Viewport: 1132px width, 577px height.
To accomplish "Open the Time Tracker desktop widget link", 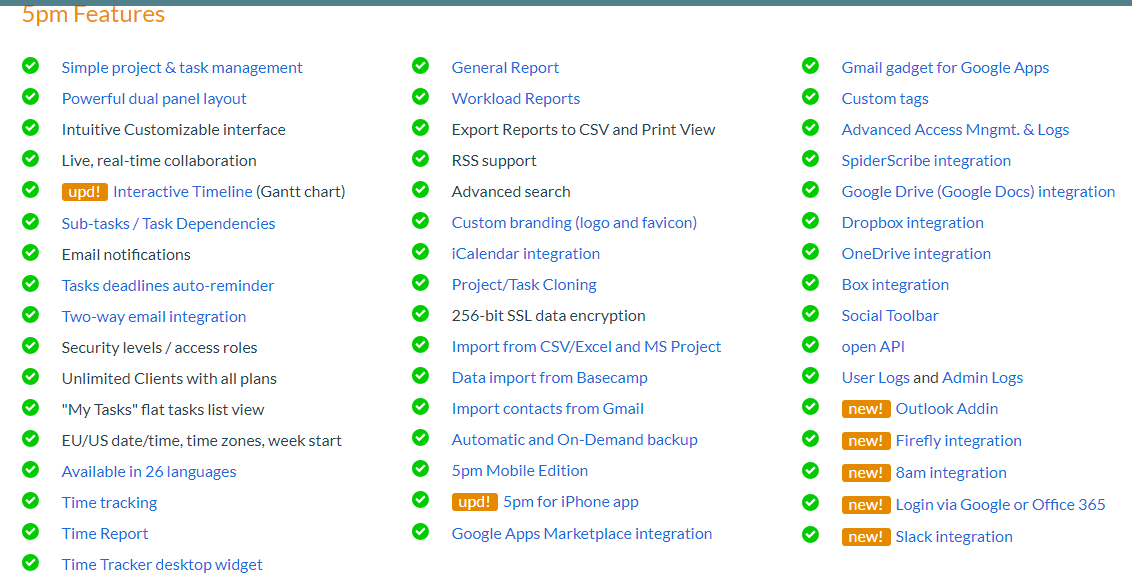I will point(162,565).
